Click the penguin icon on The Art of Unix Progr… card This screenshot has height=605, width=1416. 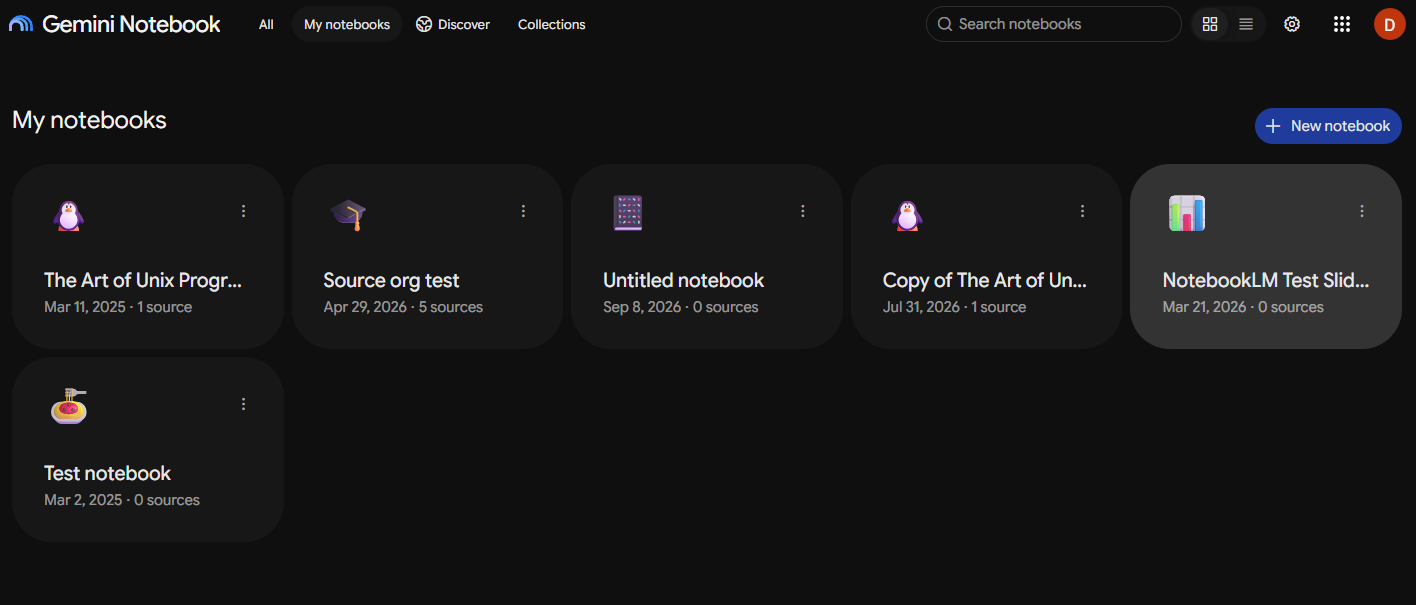point(68,215)
